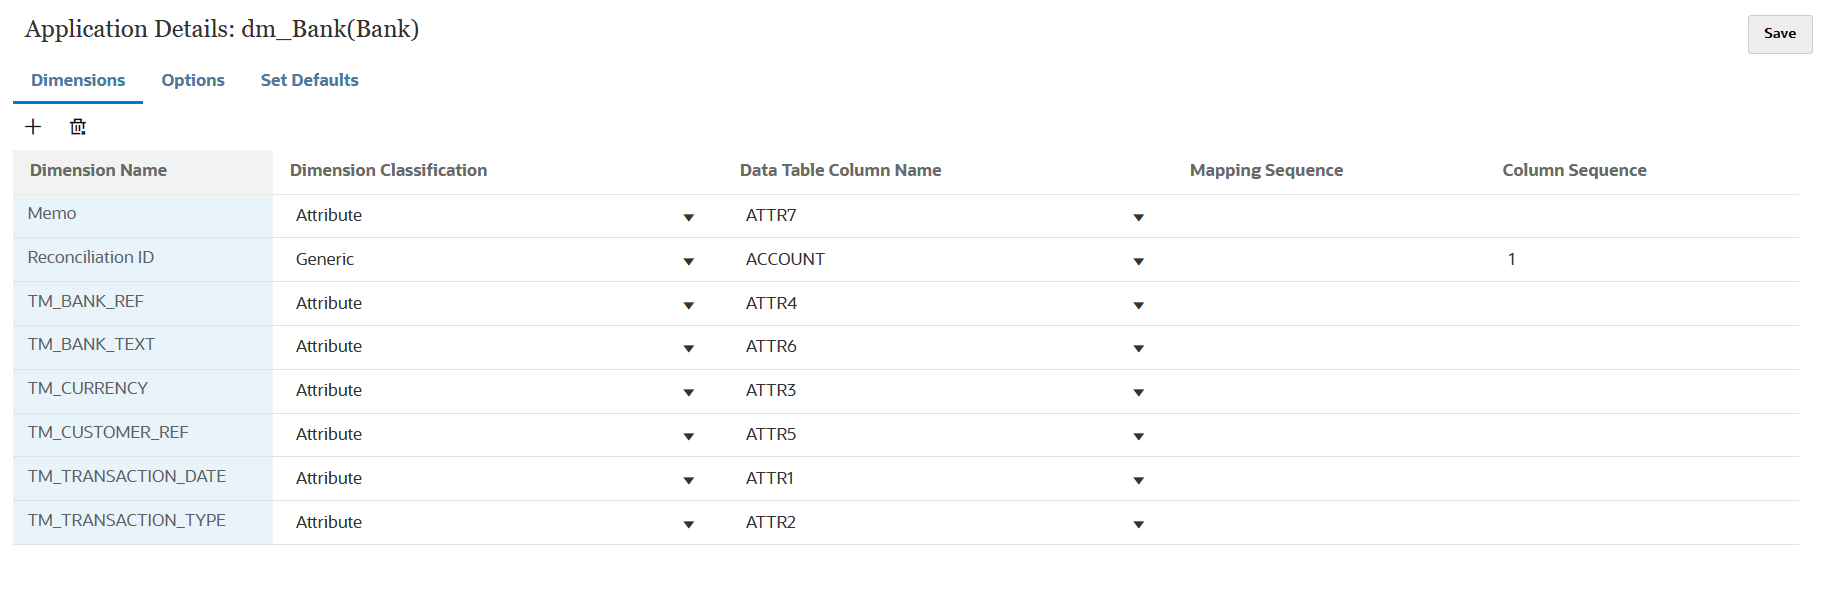
Task: Select the TM_TRANSACTION_DATE dimension name
Action: click(x=127, y=476)
